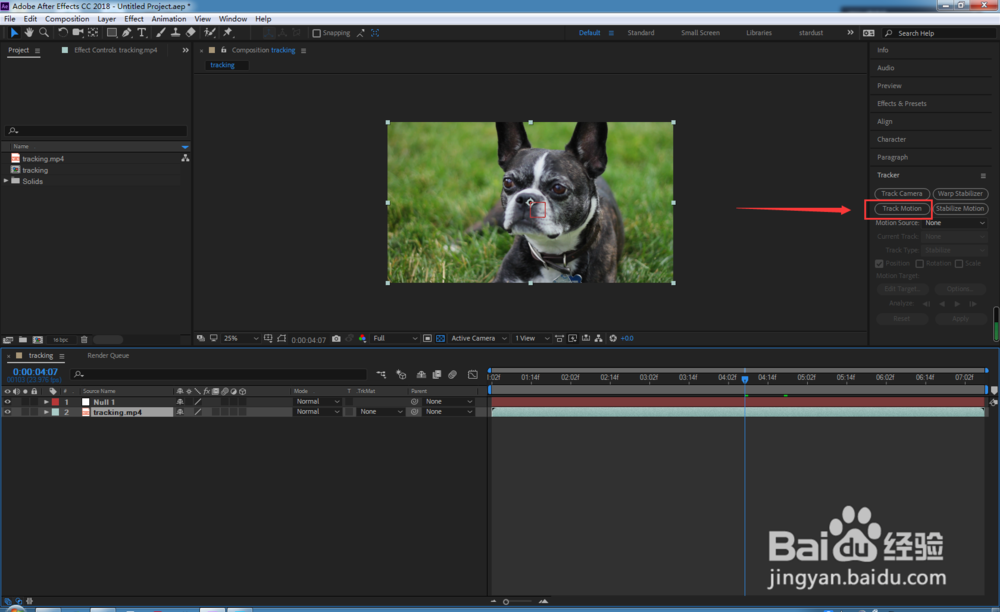
Task: Select the Pan Behind anchor point tool
Action: click(x=93, y=33)
